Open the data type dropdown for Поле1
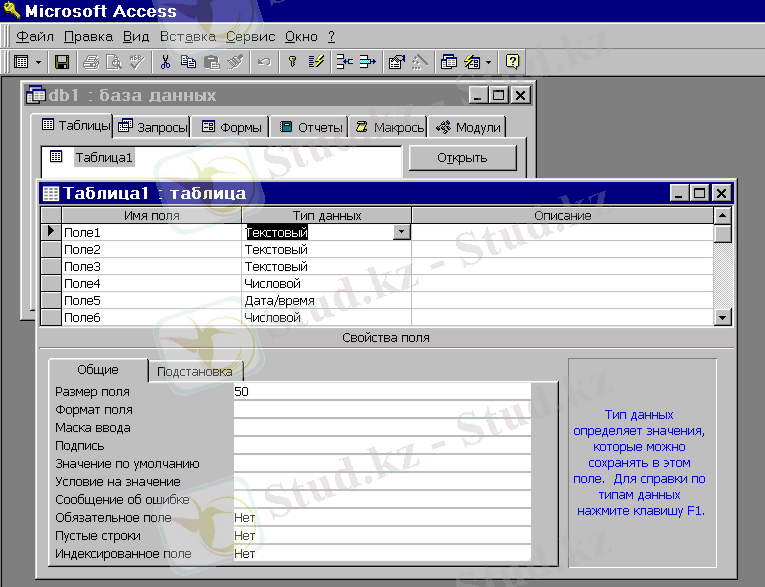765x587 pixels. tap(401, 232)
